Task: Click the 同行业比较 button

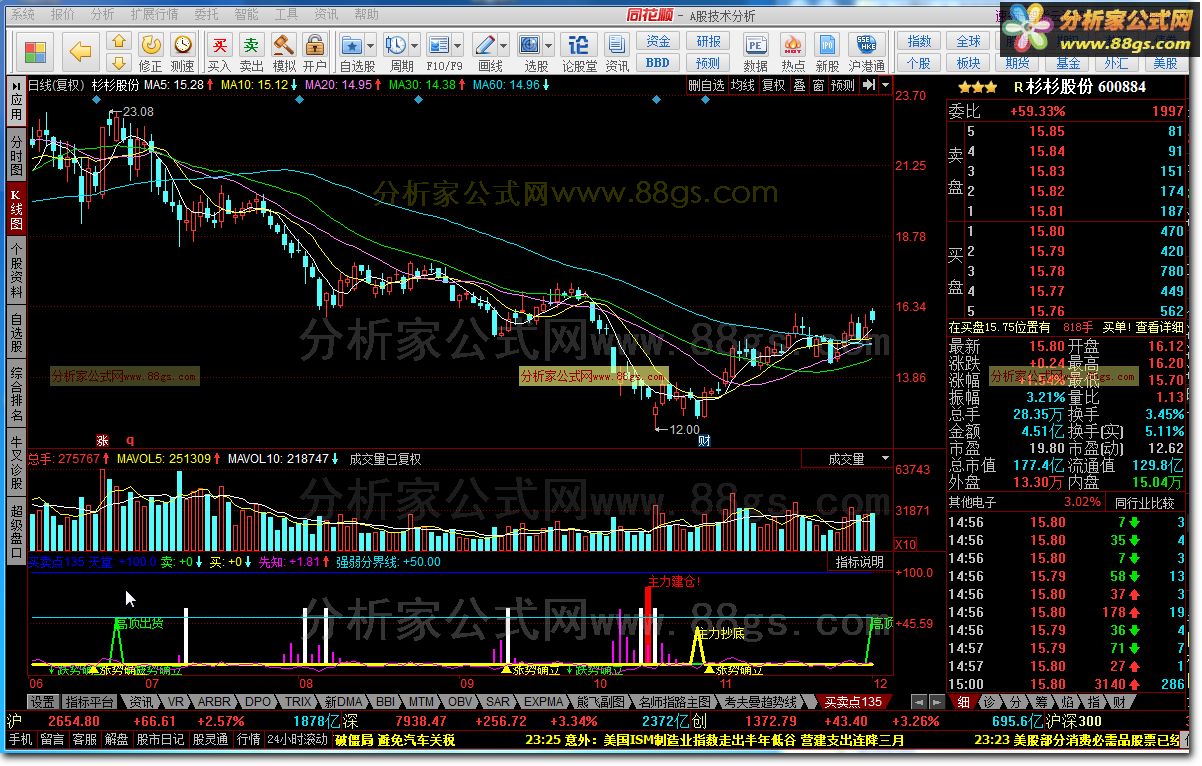Action: point(1145,502)
